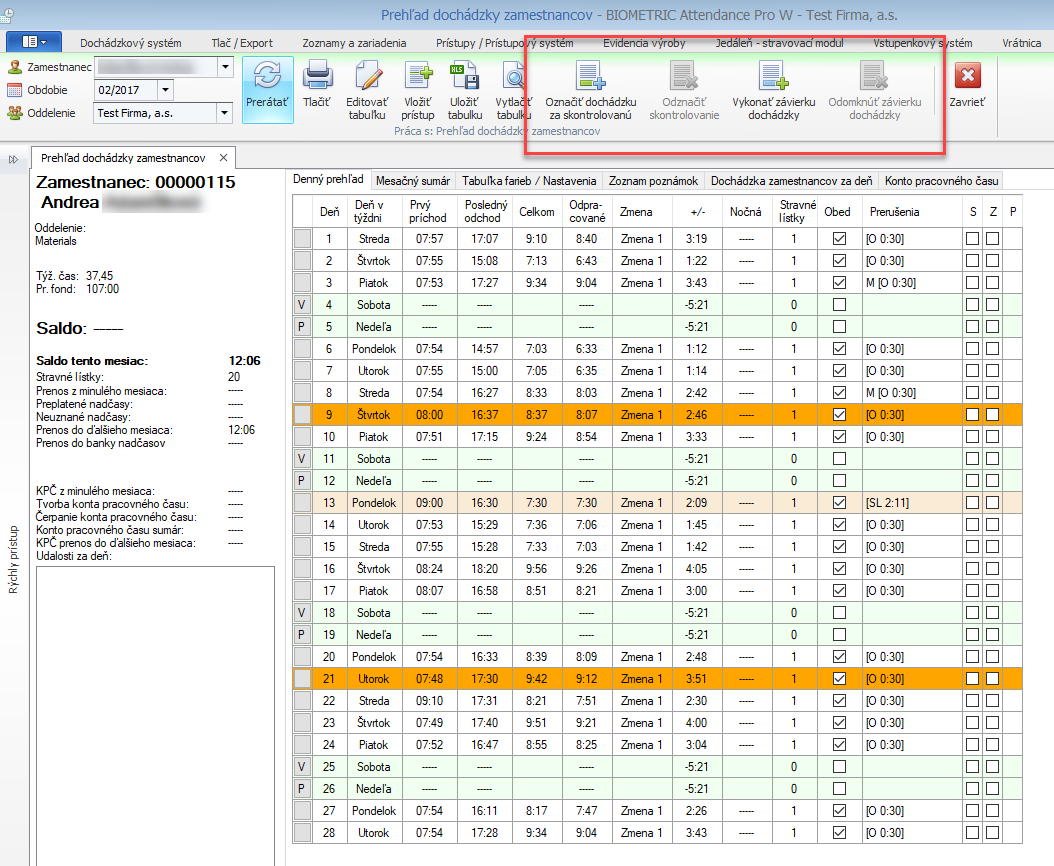Click the Tlačiť printer icon
1054x866 pixels.
click(317, 75)
